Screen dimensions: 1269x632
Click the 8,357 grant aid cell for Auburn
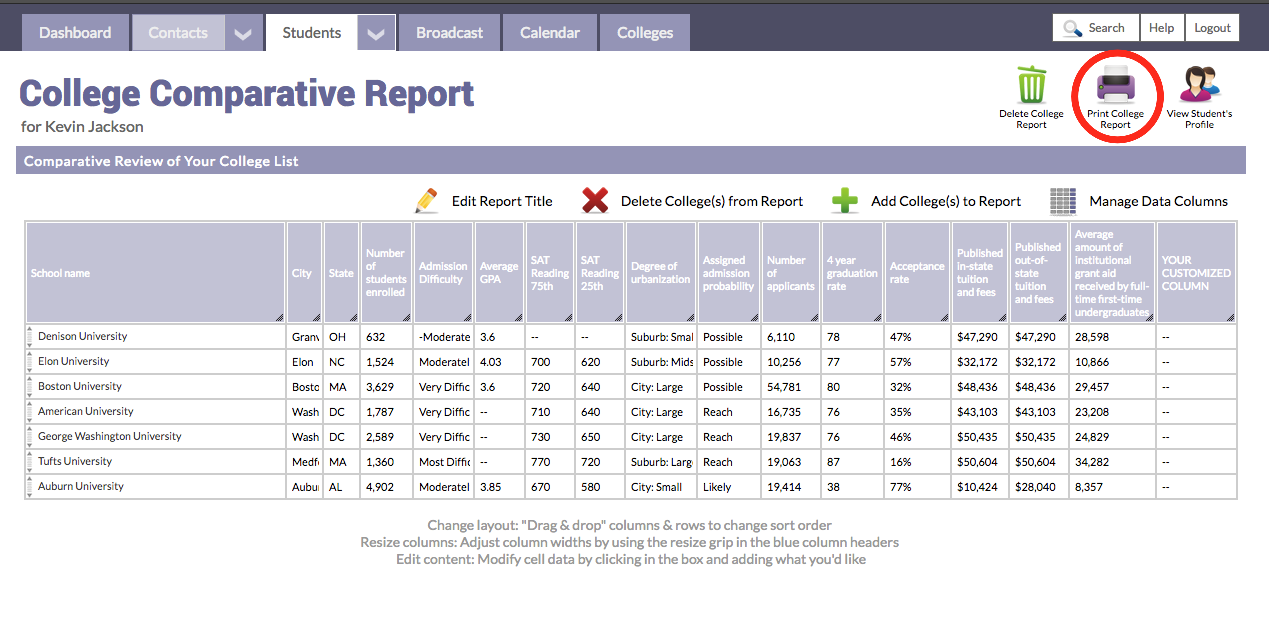[1112, 487]
